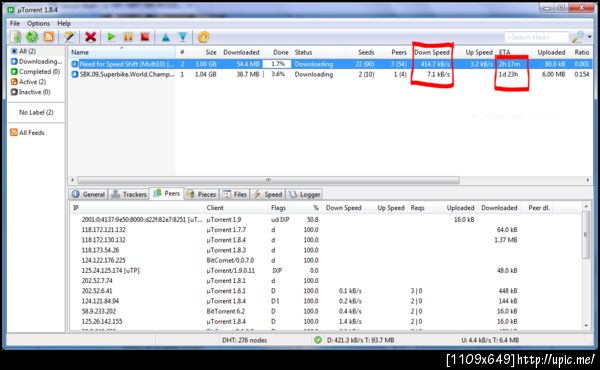The width and height of the screenshot is (600, 370).
Task: Open the Options menu
Action: pos(38,23)
